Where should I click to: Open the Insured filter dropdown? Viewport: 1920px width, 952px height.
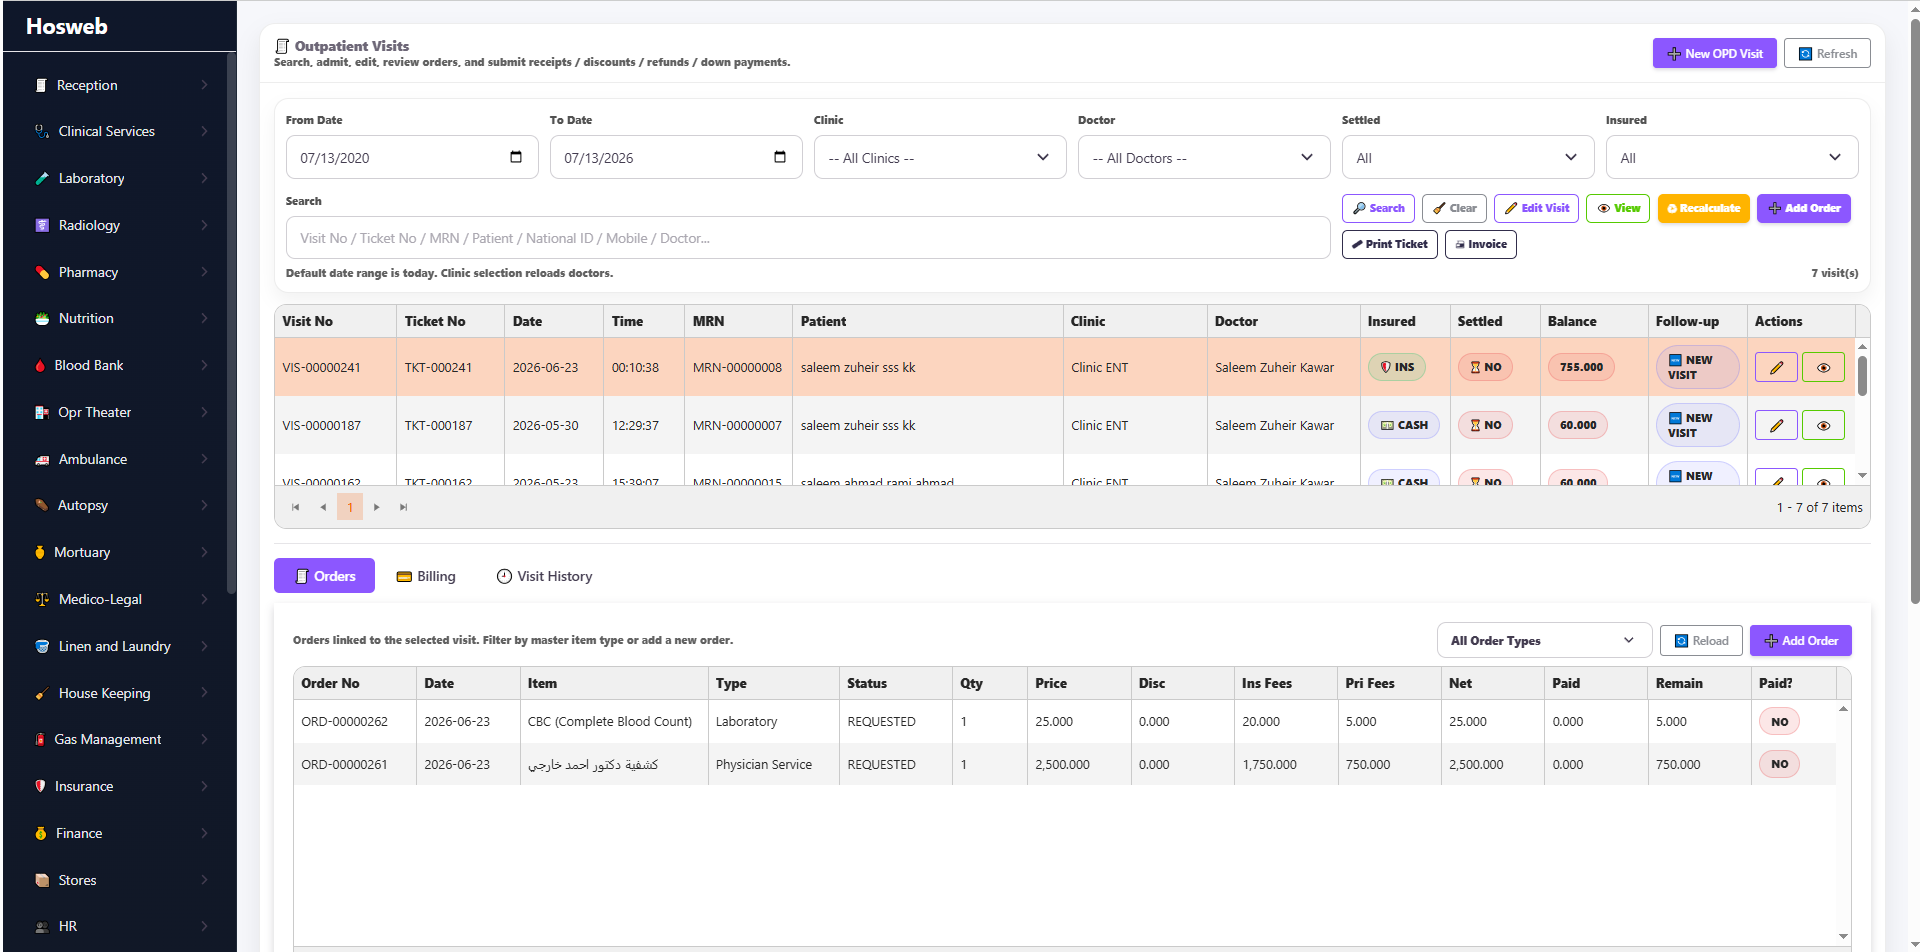pos(1732,158)
